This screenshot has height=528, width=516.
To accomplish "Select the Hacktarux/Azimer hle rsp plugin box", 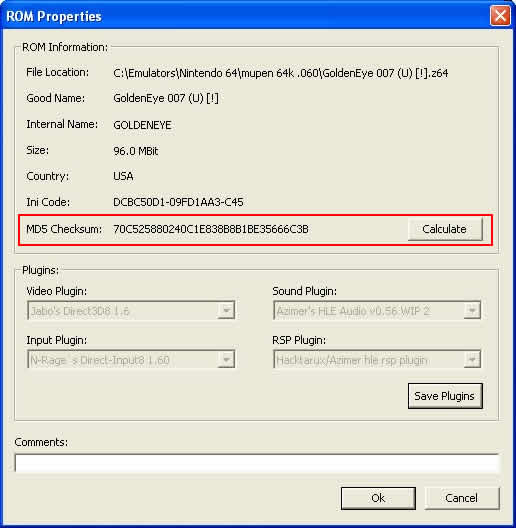I will click(377, 359).
